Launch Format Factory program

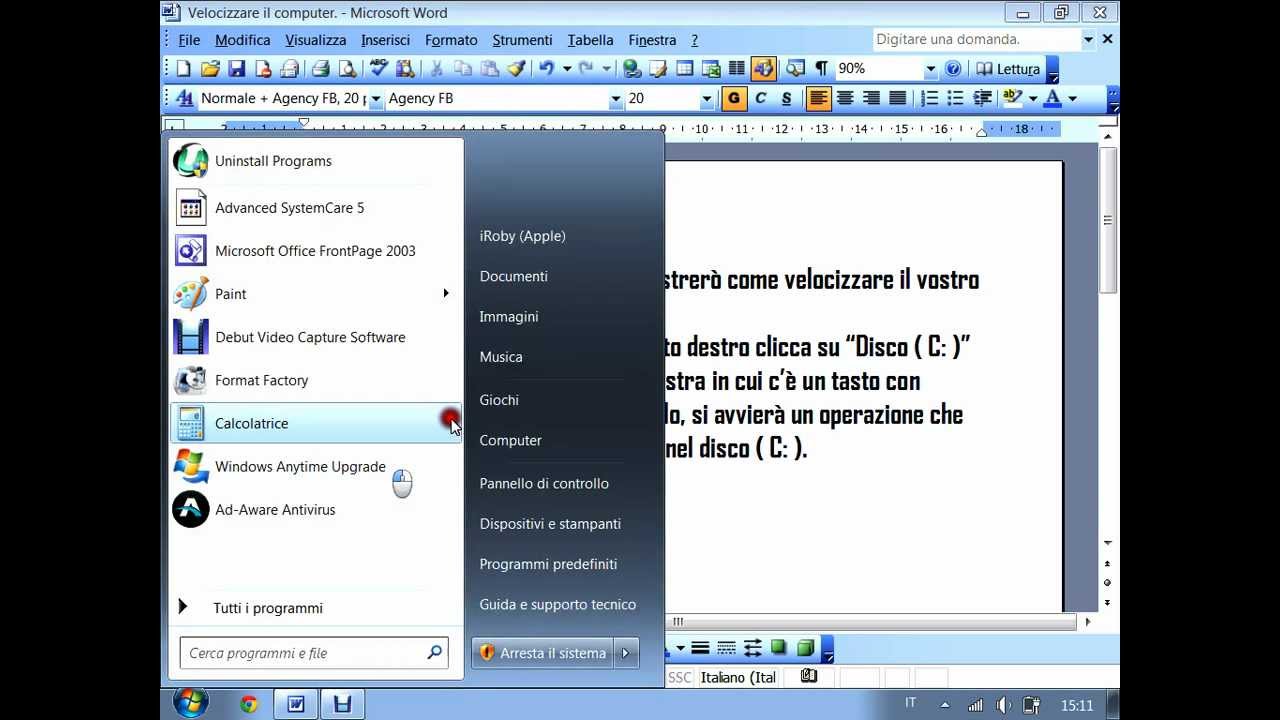[316, 380]
